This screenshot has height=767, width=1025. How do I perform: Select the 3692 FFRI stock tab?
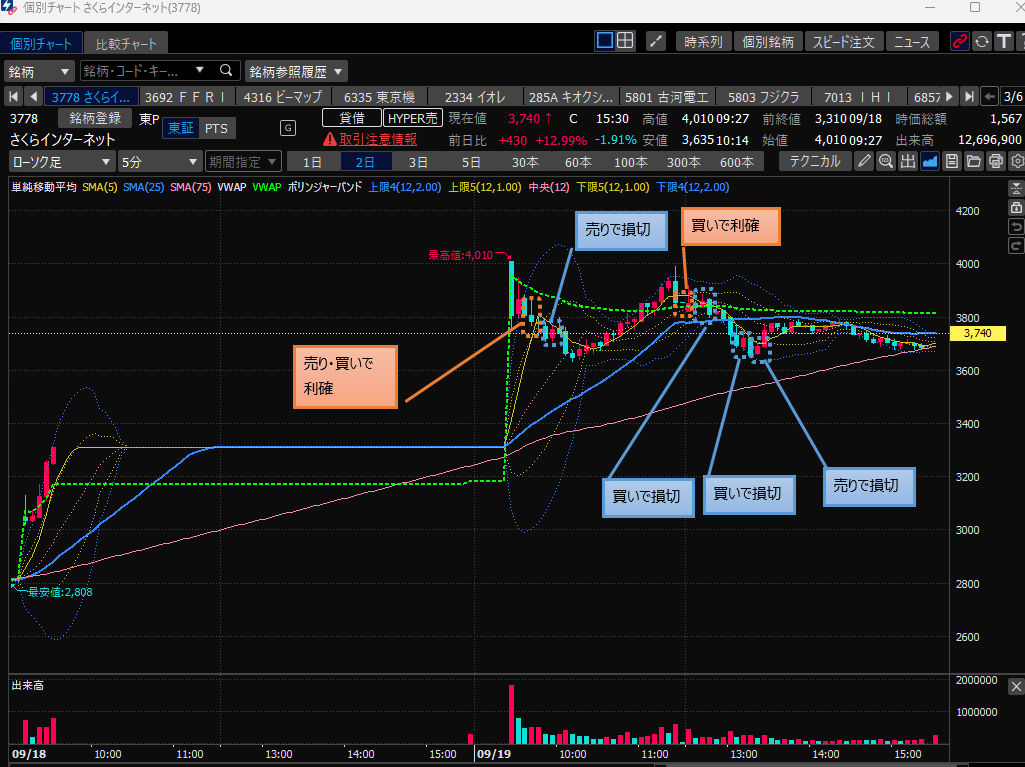tap(184, 97)
